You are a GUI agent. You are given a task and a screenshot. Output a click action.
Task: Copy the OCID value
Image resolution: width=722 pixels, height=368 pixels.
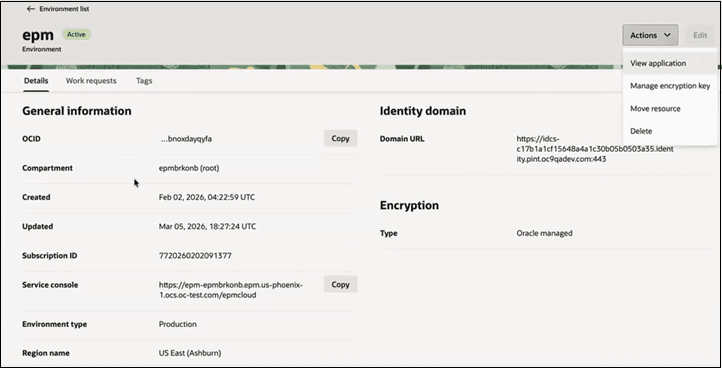pos(340,138)
